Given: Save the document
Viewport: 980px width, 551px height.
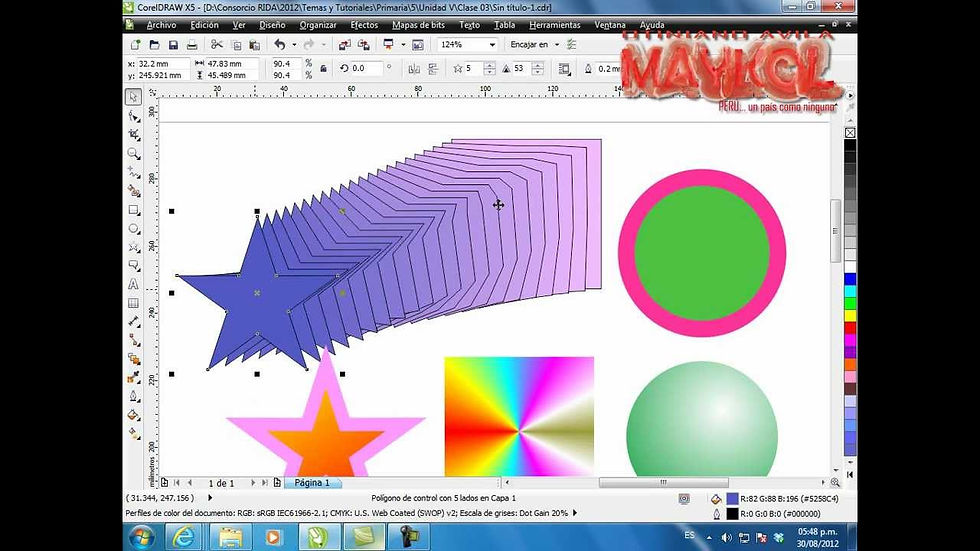Looking at the screenshot, I should coord(173,45).
